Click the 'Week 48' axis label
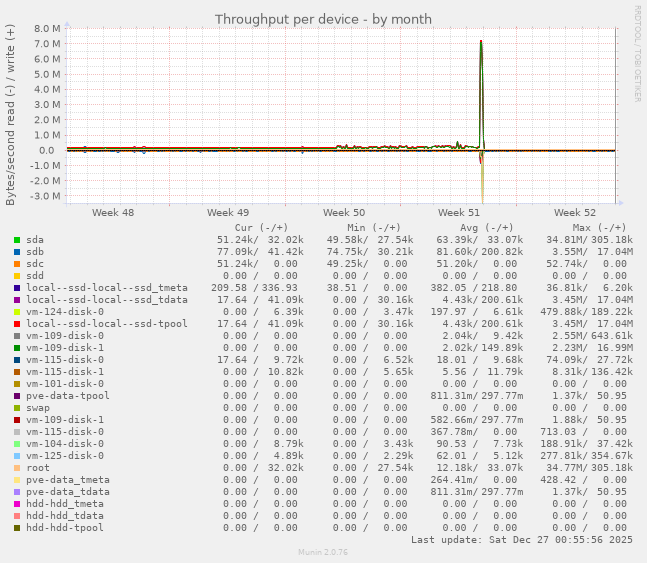 click(113, 213)
